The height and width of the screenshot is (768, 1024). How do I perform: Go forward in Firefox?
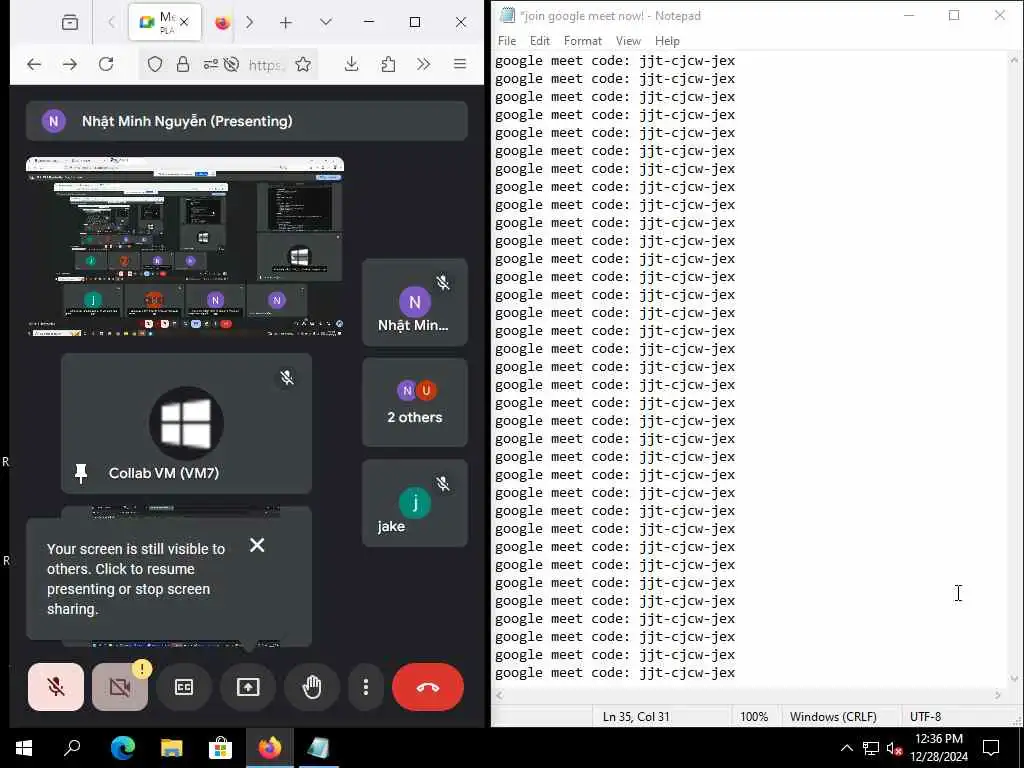click(70, 64)
